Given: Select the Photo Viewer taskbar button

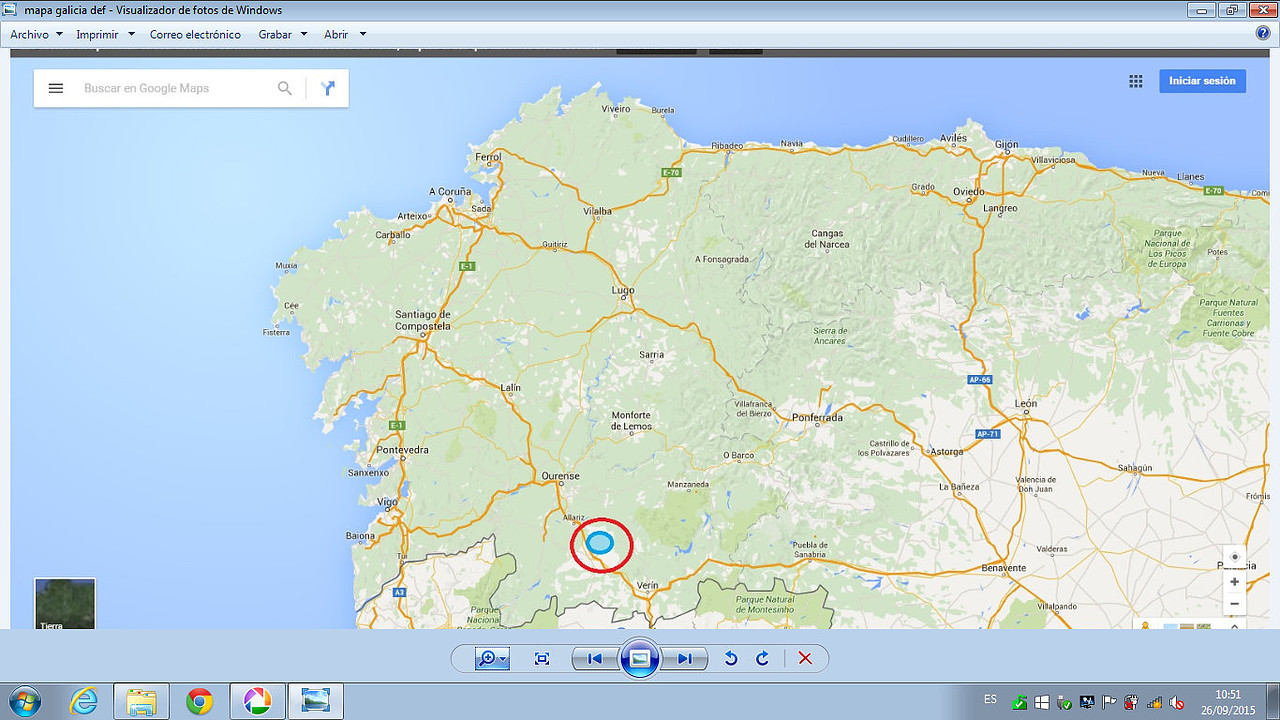Looking at the screenshot, I should [x=316, y=702].
